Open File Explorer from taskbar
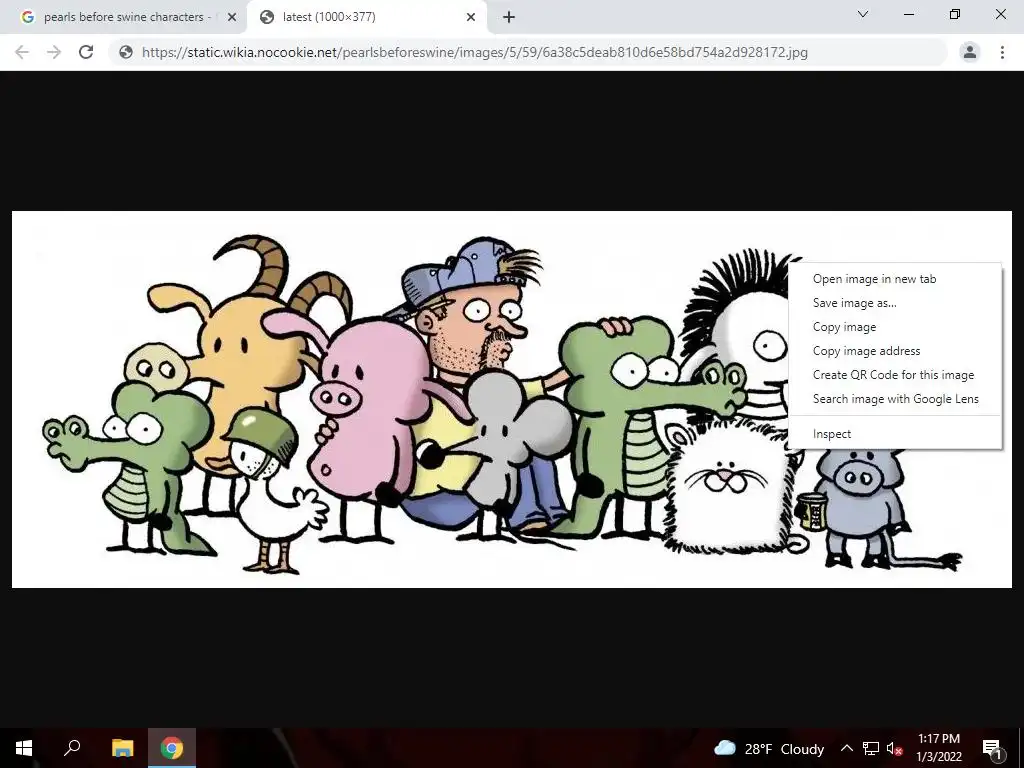This screenshot has height=768, width=1024. tap(122, 748)
